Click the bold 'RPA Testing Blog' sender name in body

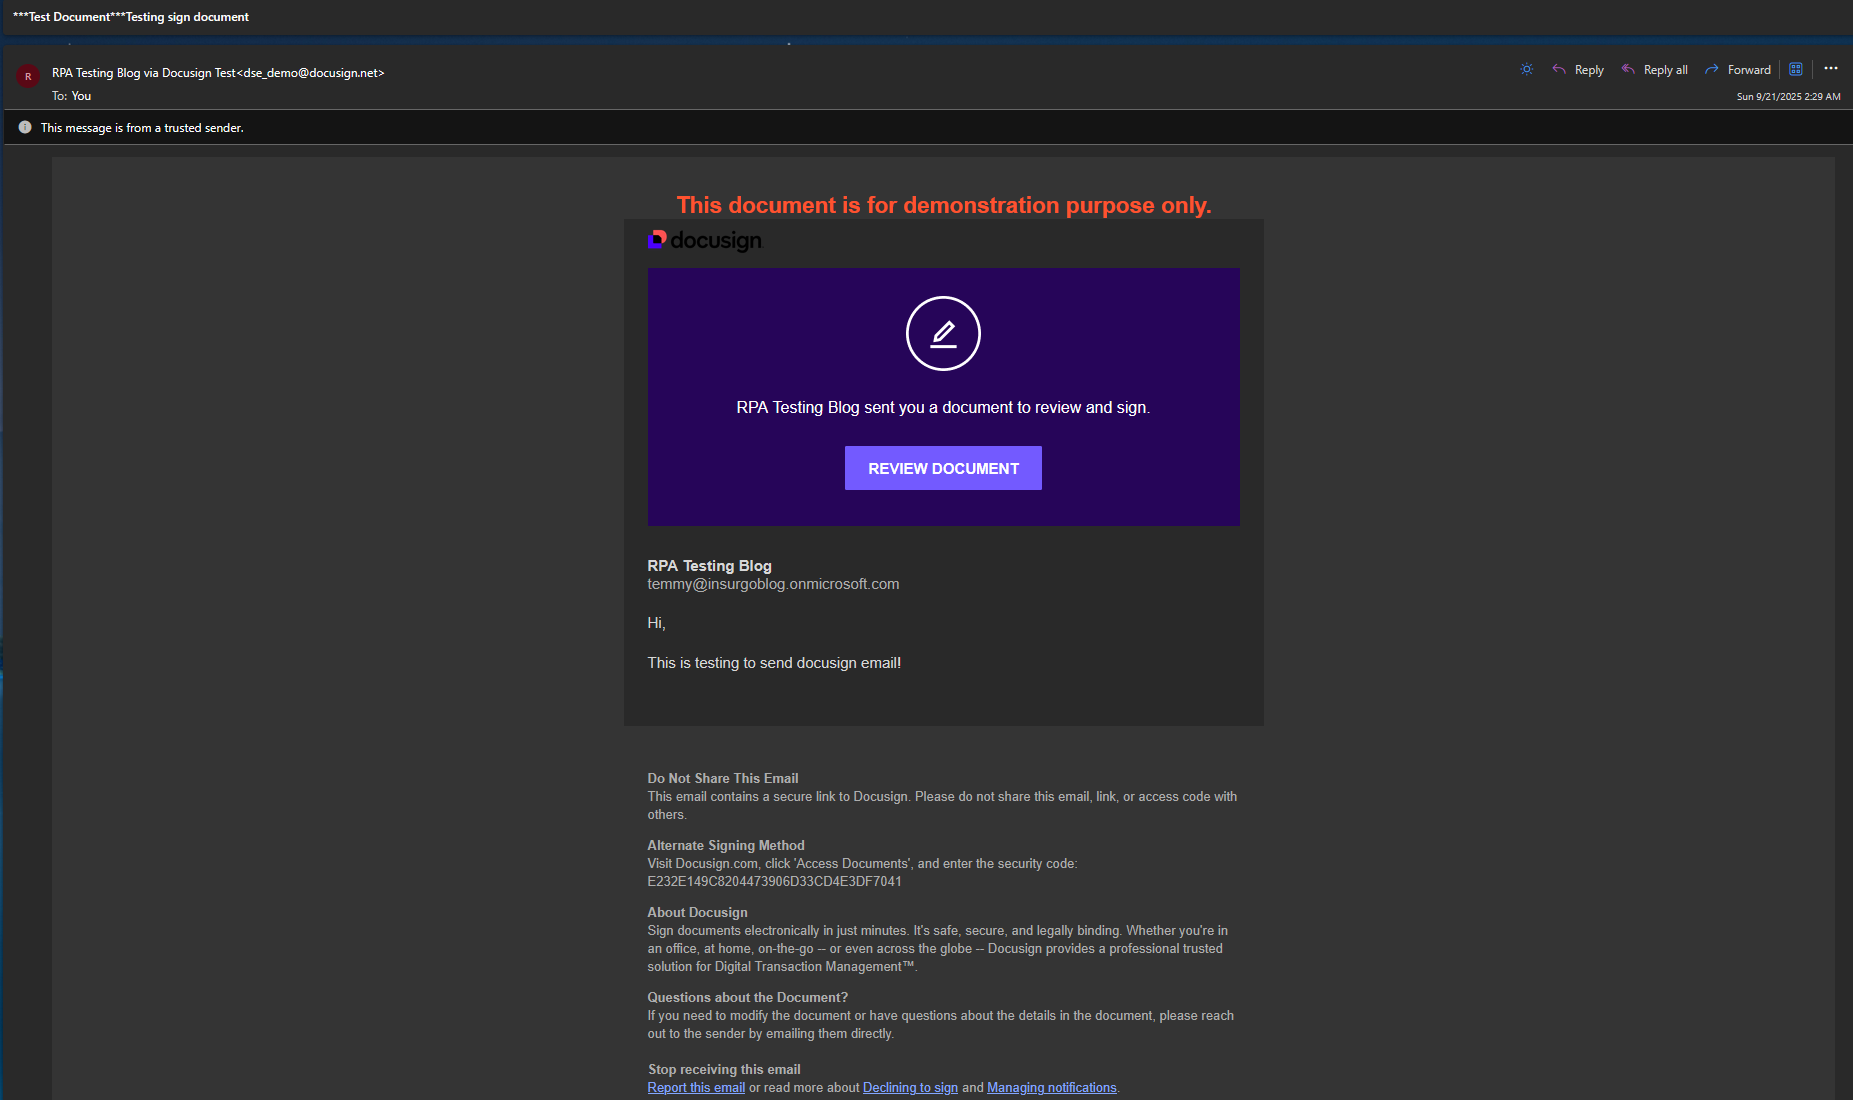[709, 566]
